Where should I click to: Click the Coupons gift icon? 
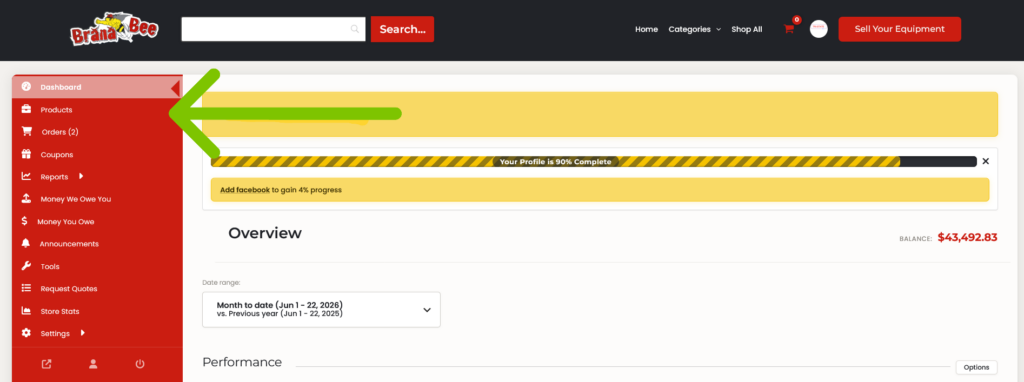coord(26,154)
